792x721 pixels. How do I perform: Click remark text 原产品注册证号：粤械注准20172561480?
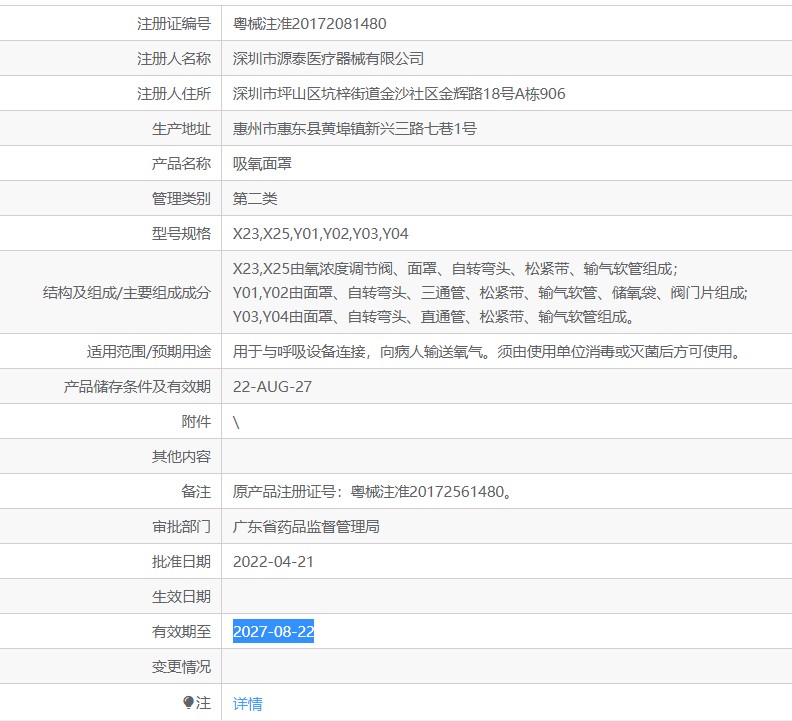373,492
